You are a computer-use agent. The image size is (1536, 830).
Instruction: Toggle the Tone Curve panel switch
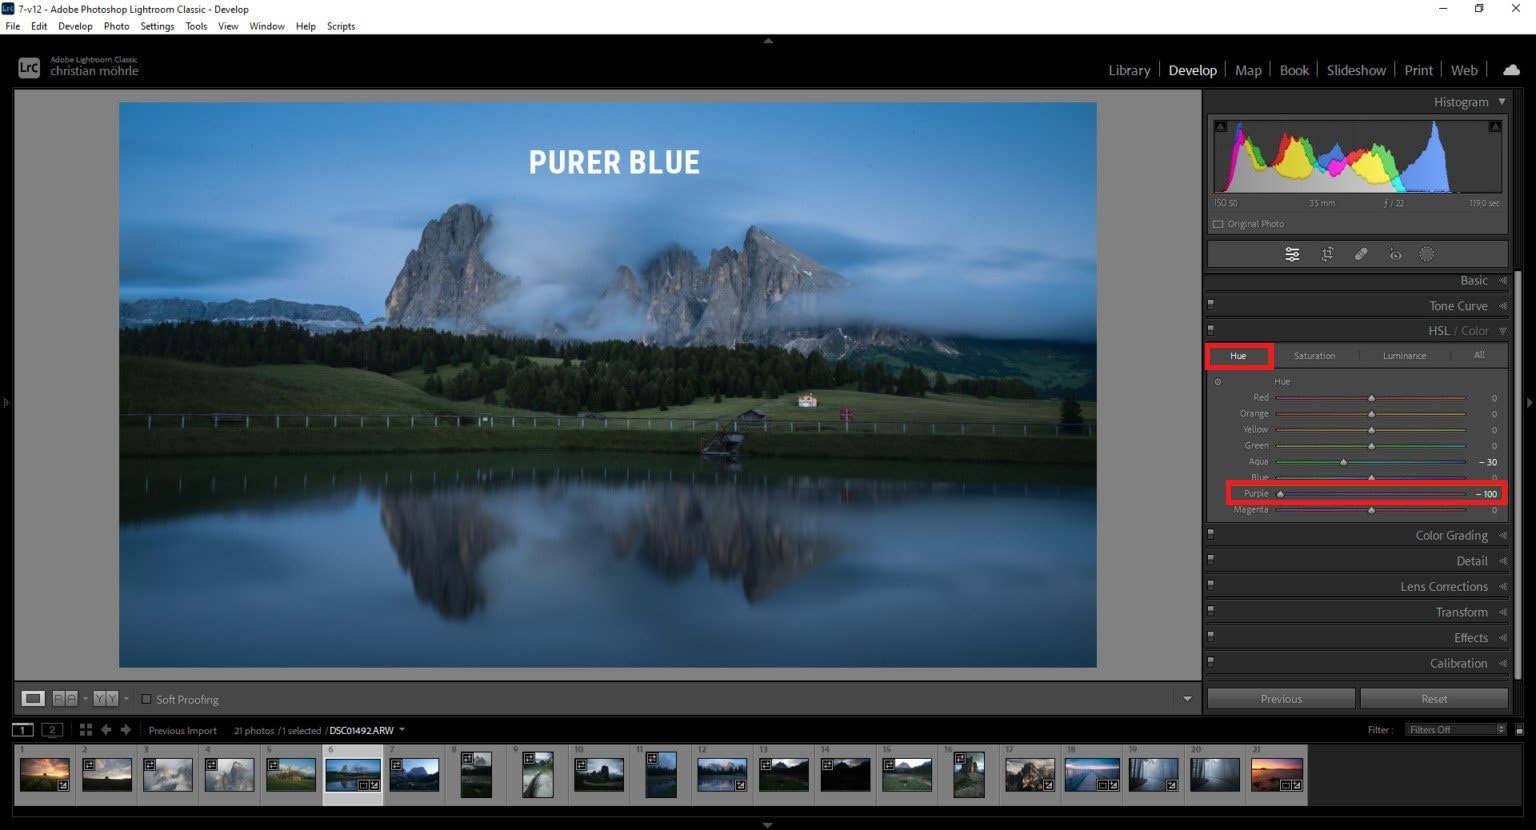1211,304
